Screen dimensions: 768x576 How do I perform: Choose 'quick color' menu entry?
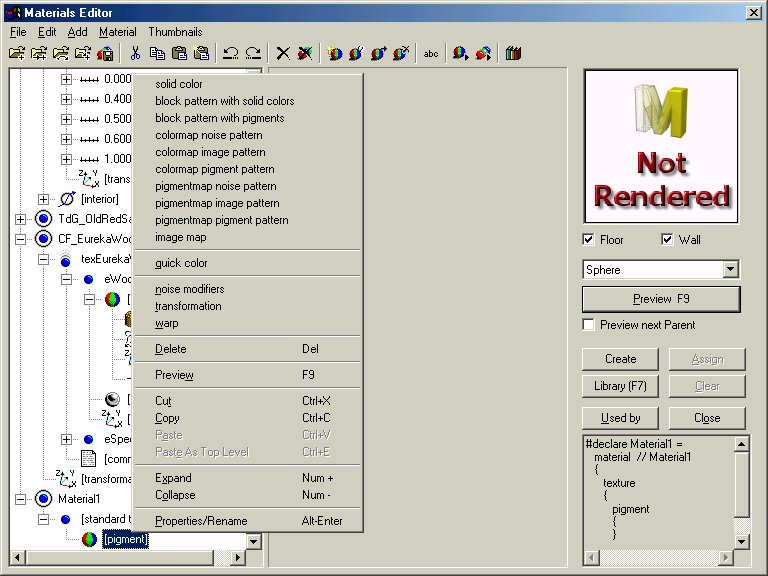181,263
